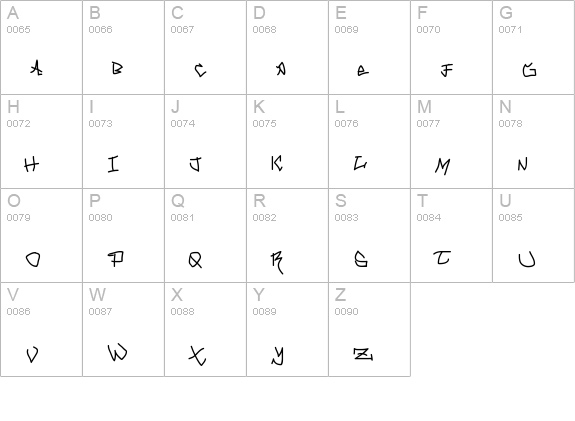Select the handwritten V glyph cell
This screenshot has height=421, width=575.
41,329
